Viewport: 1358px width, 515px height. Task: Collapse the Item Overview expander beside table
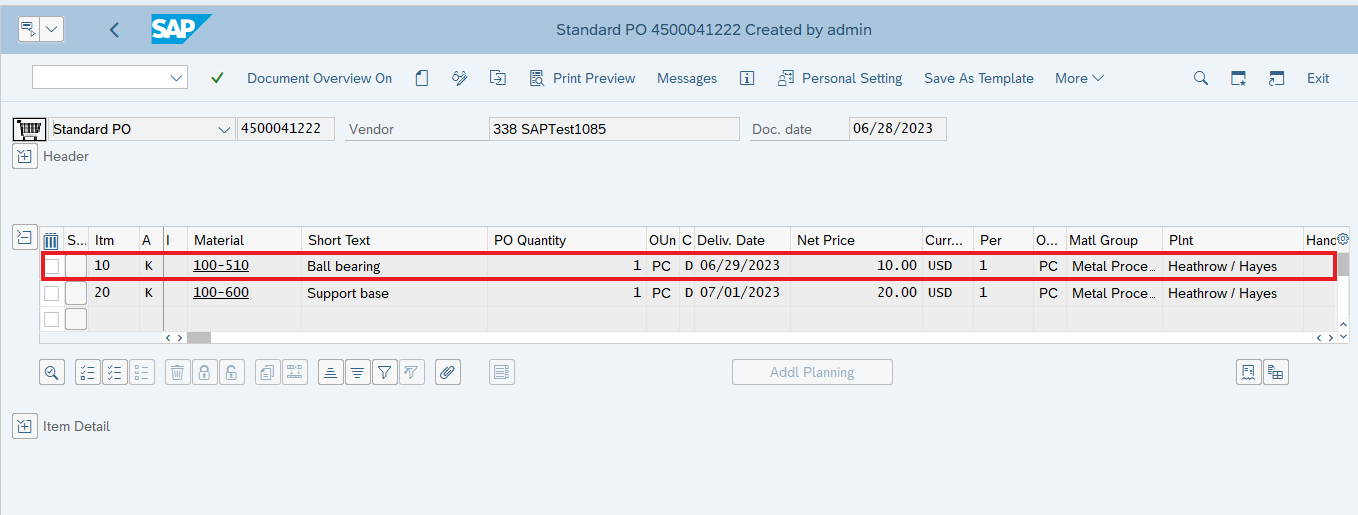[x=24, y=237]
